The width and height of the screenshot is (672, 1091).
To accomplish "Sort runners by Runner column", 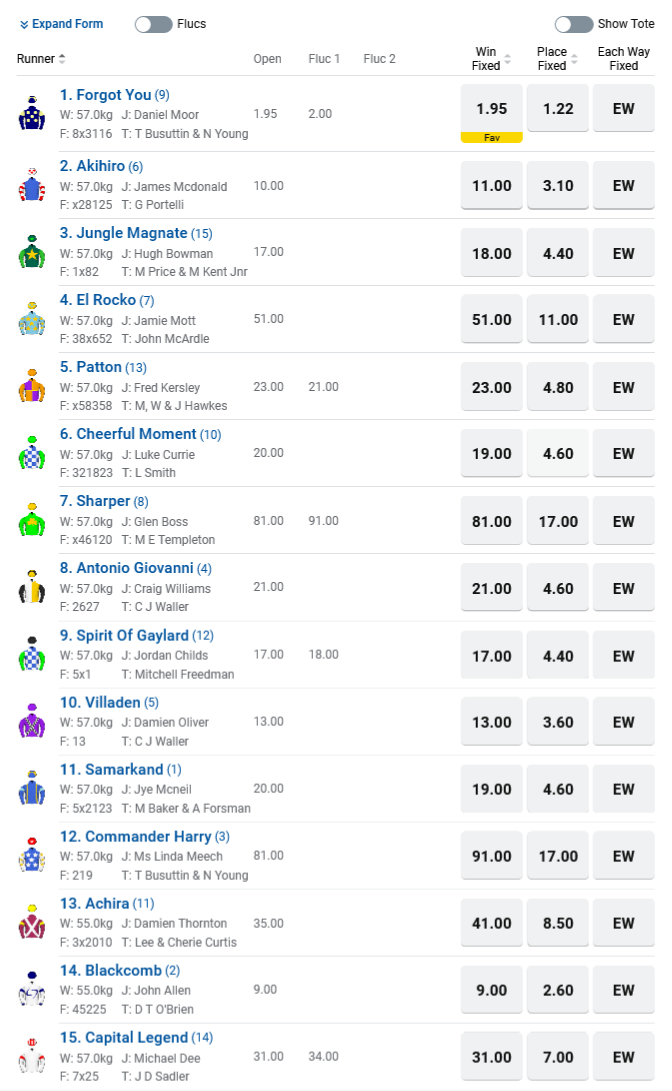I will (x=41, y=59).
